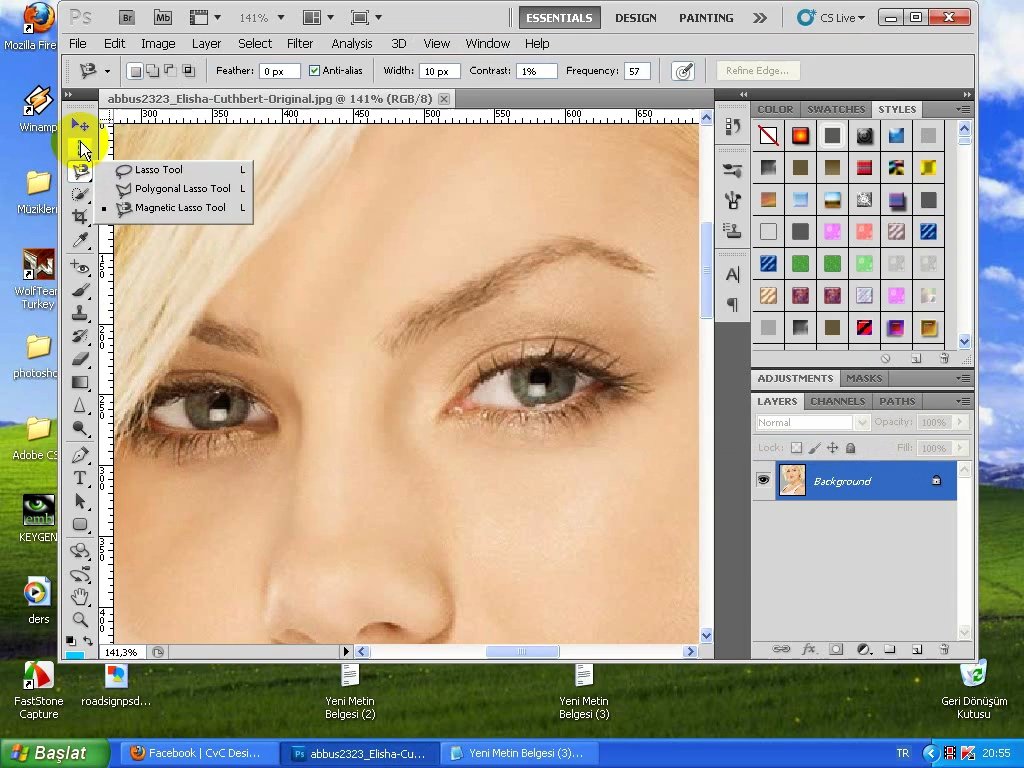Click the tablet pen pressure icon
The image size is (1024, 768).
pyautogui.click(x=682, y=71)
